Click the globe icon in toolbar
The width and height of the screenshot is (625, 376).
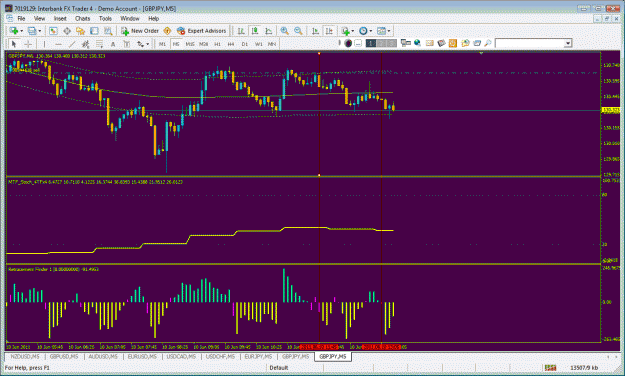[417, 43]
